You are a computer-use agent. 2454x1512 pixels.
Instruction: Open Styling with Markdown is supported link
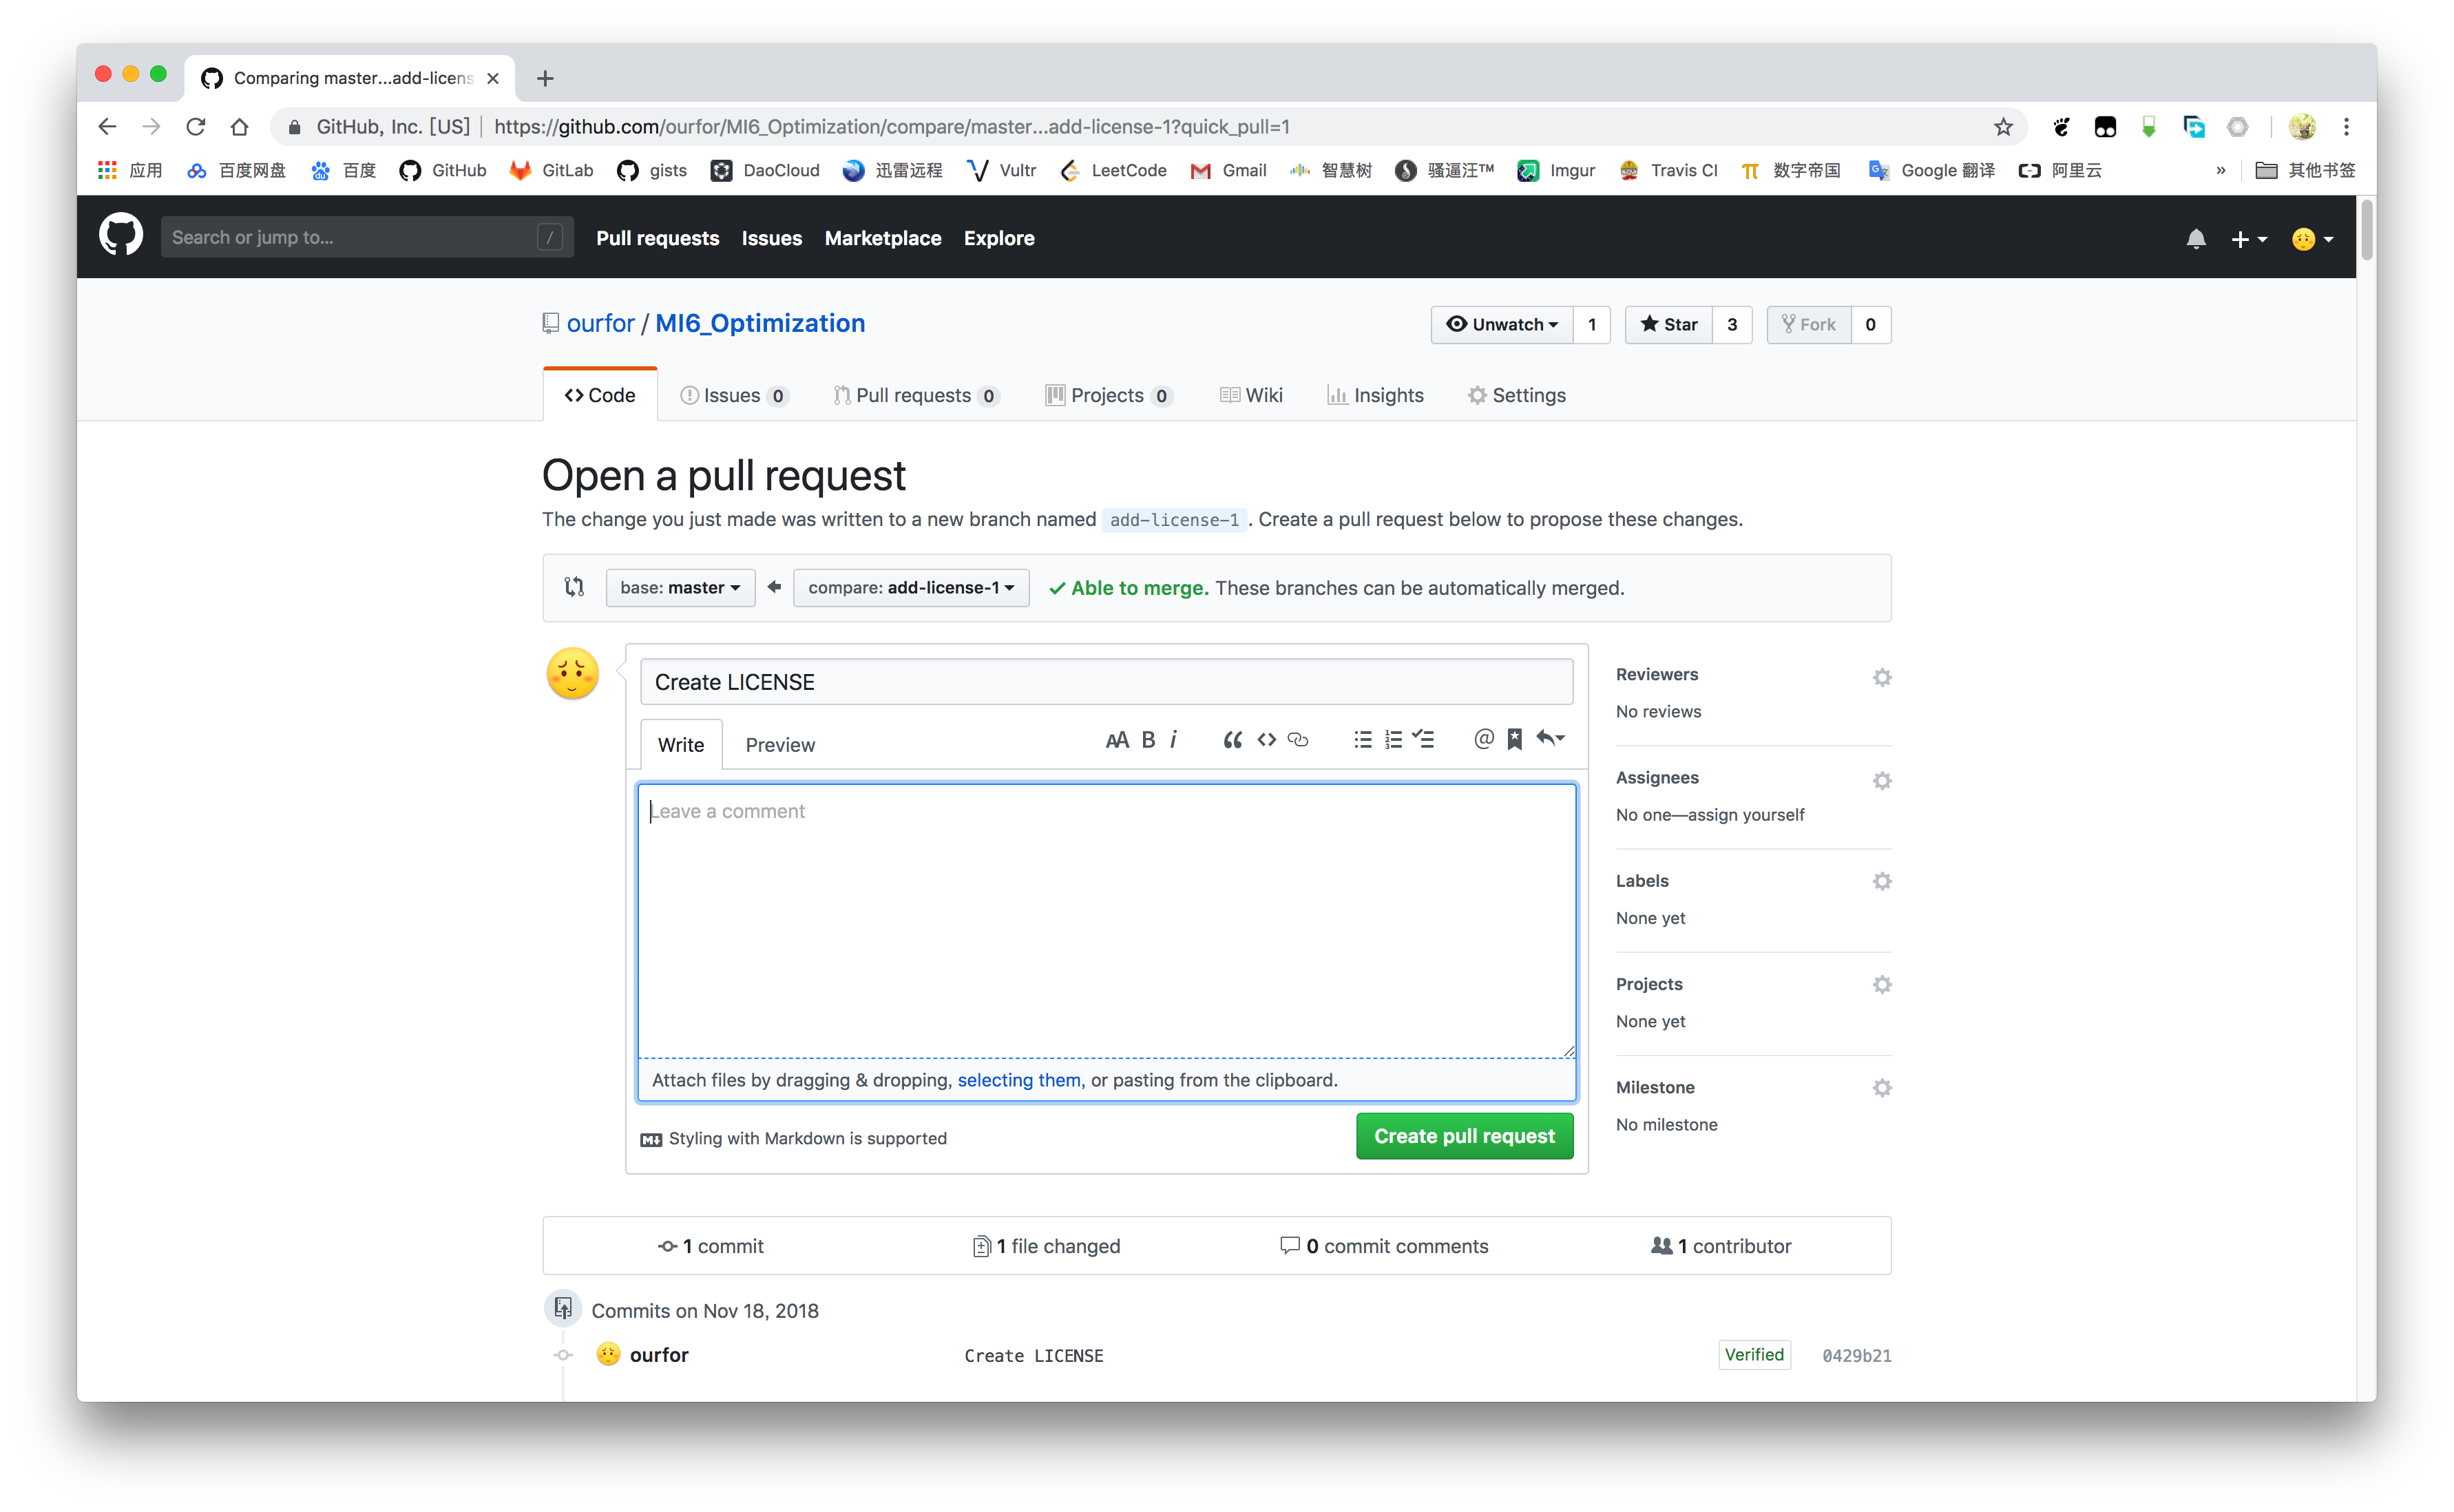[x=794, y=1139]
